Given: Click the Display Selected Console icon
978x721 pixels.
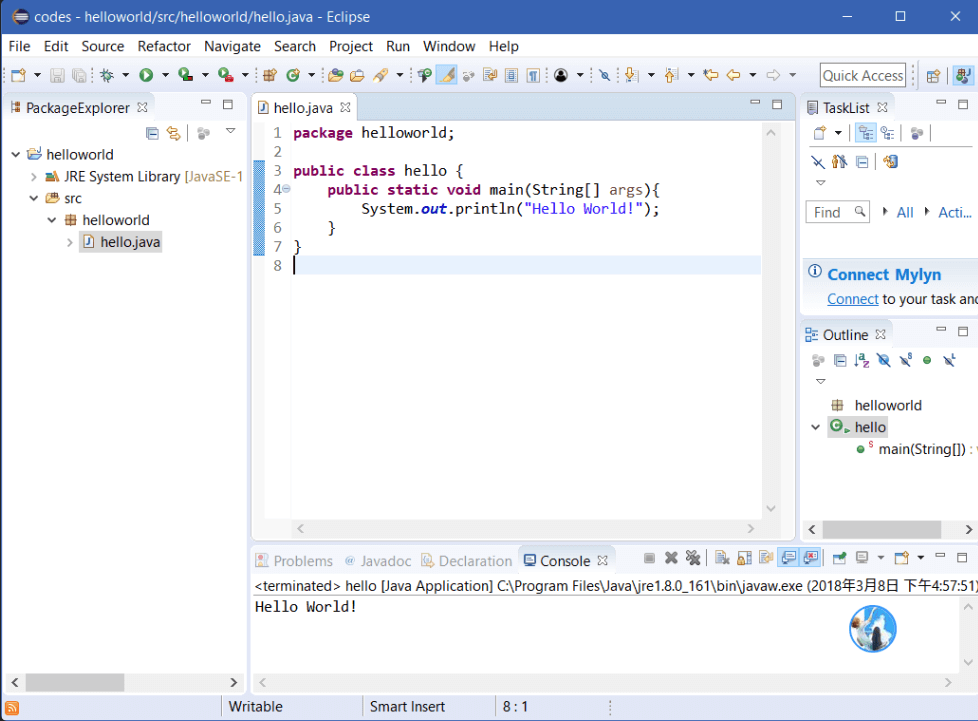Looking at the screenshot, I should point(862,558).
